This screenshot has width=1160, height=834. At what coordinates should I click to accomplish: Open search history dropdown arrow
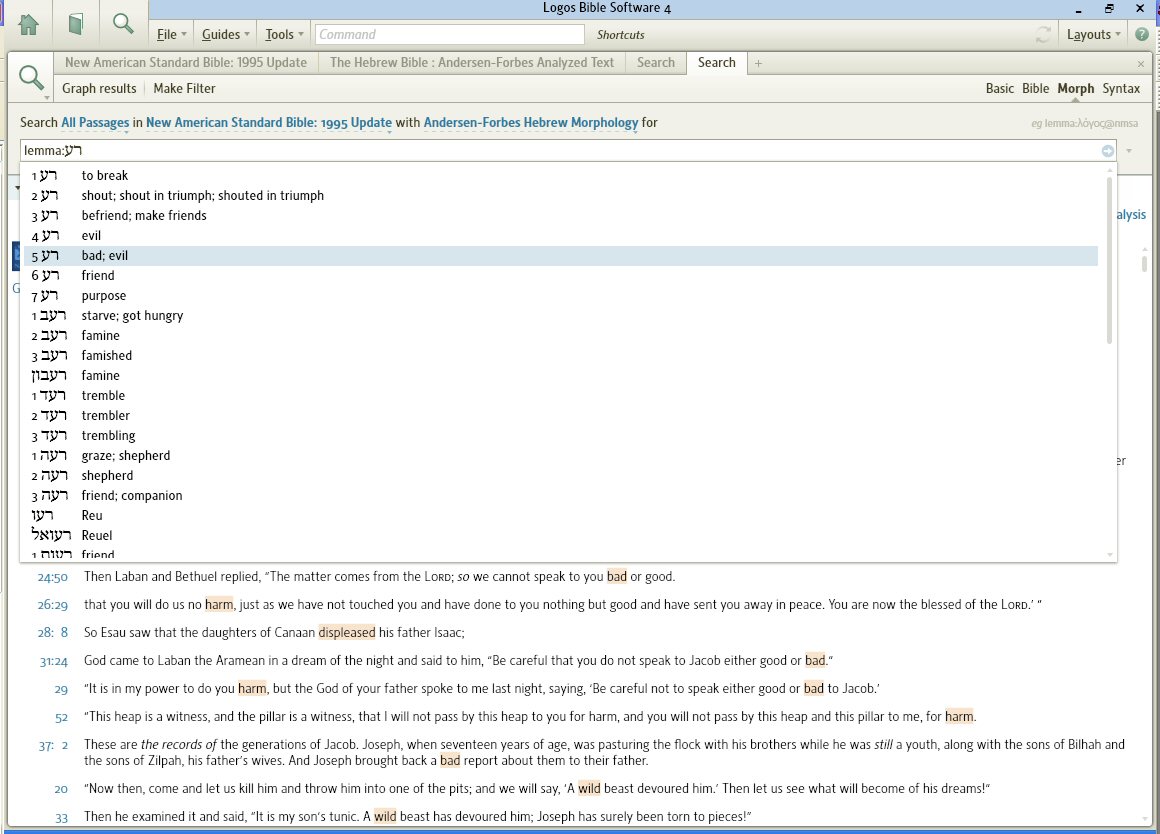[1129, 151]
